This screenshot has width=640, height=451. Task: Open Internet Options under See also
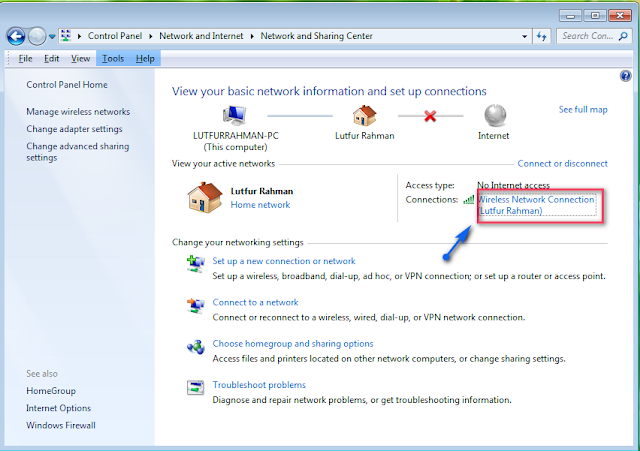click(58, 408)
